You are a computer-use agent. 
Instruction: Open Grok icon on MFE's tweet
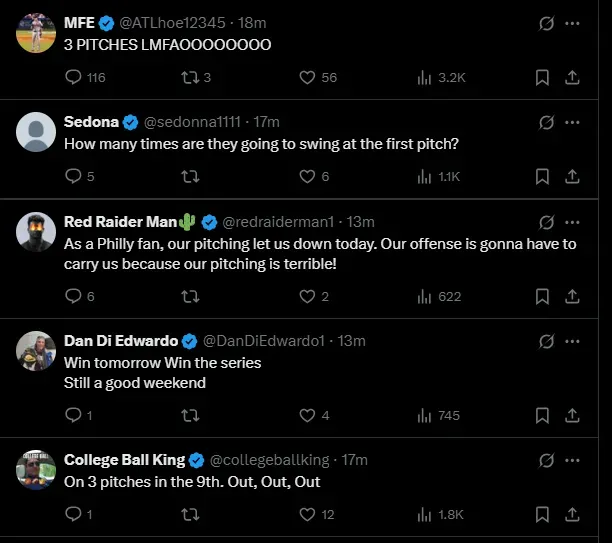tap(546, 22)
